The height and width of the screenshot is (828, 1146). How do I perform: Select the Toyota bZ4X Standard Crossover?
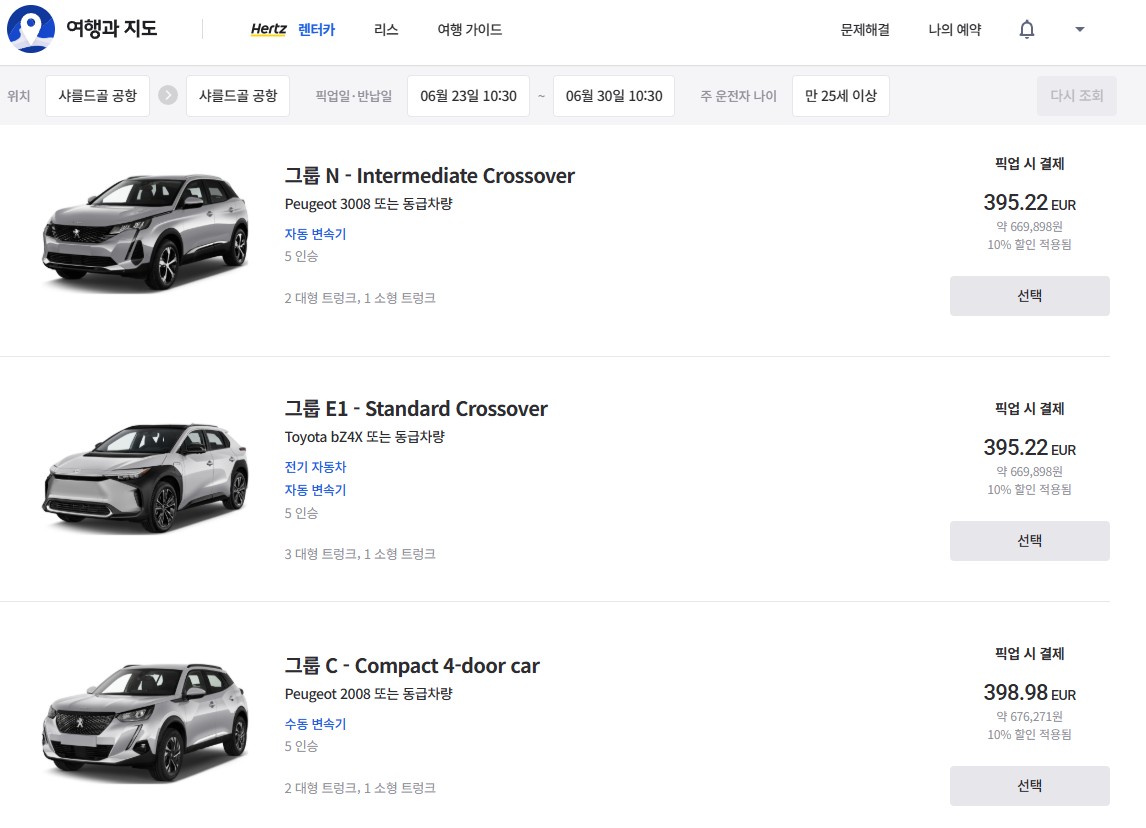tap(1029, 541)
